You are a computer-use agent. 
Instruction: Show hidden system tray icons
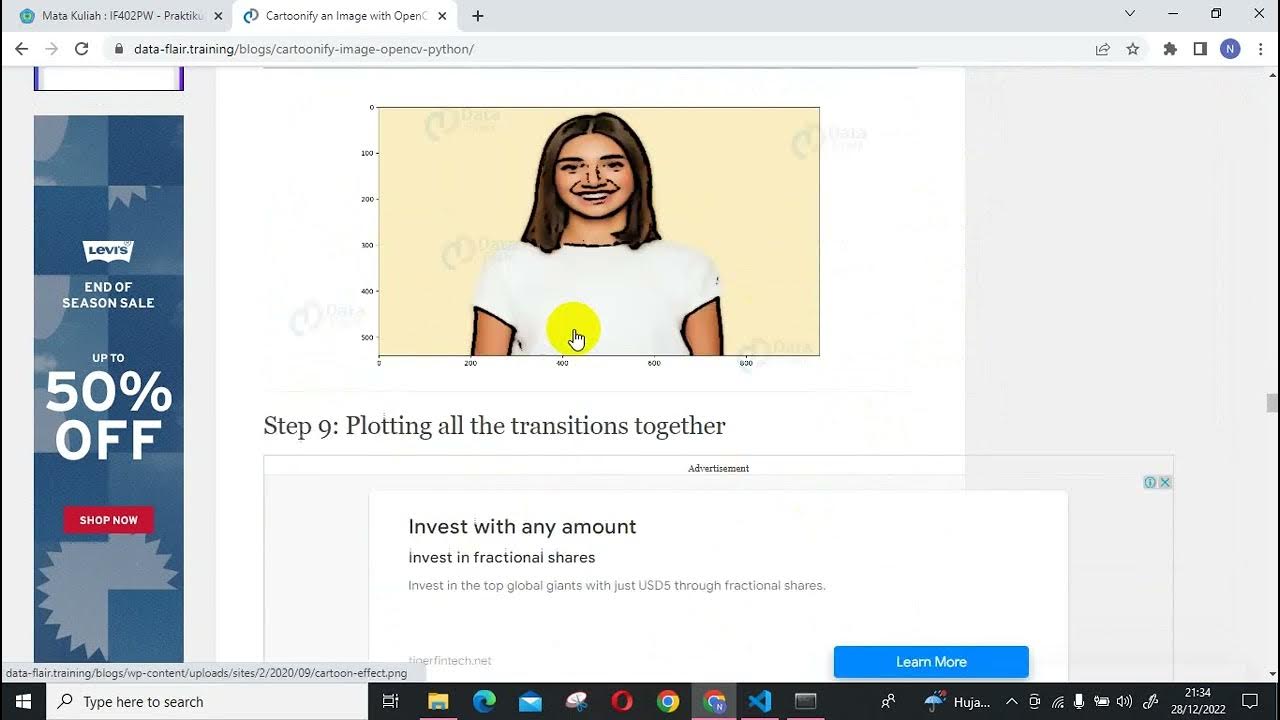tap(1011, 701)
